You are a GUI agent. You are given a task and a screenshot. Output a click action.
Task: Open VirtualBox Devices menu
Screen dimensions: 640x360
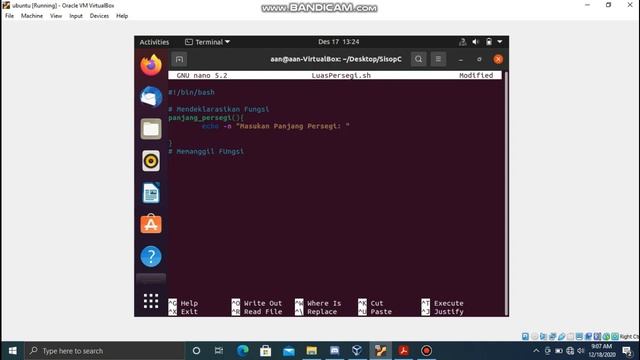click(x=99, y=16)
